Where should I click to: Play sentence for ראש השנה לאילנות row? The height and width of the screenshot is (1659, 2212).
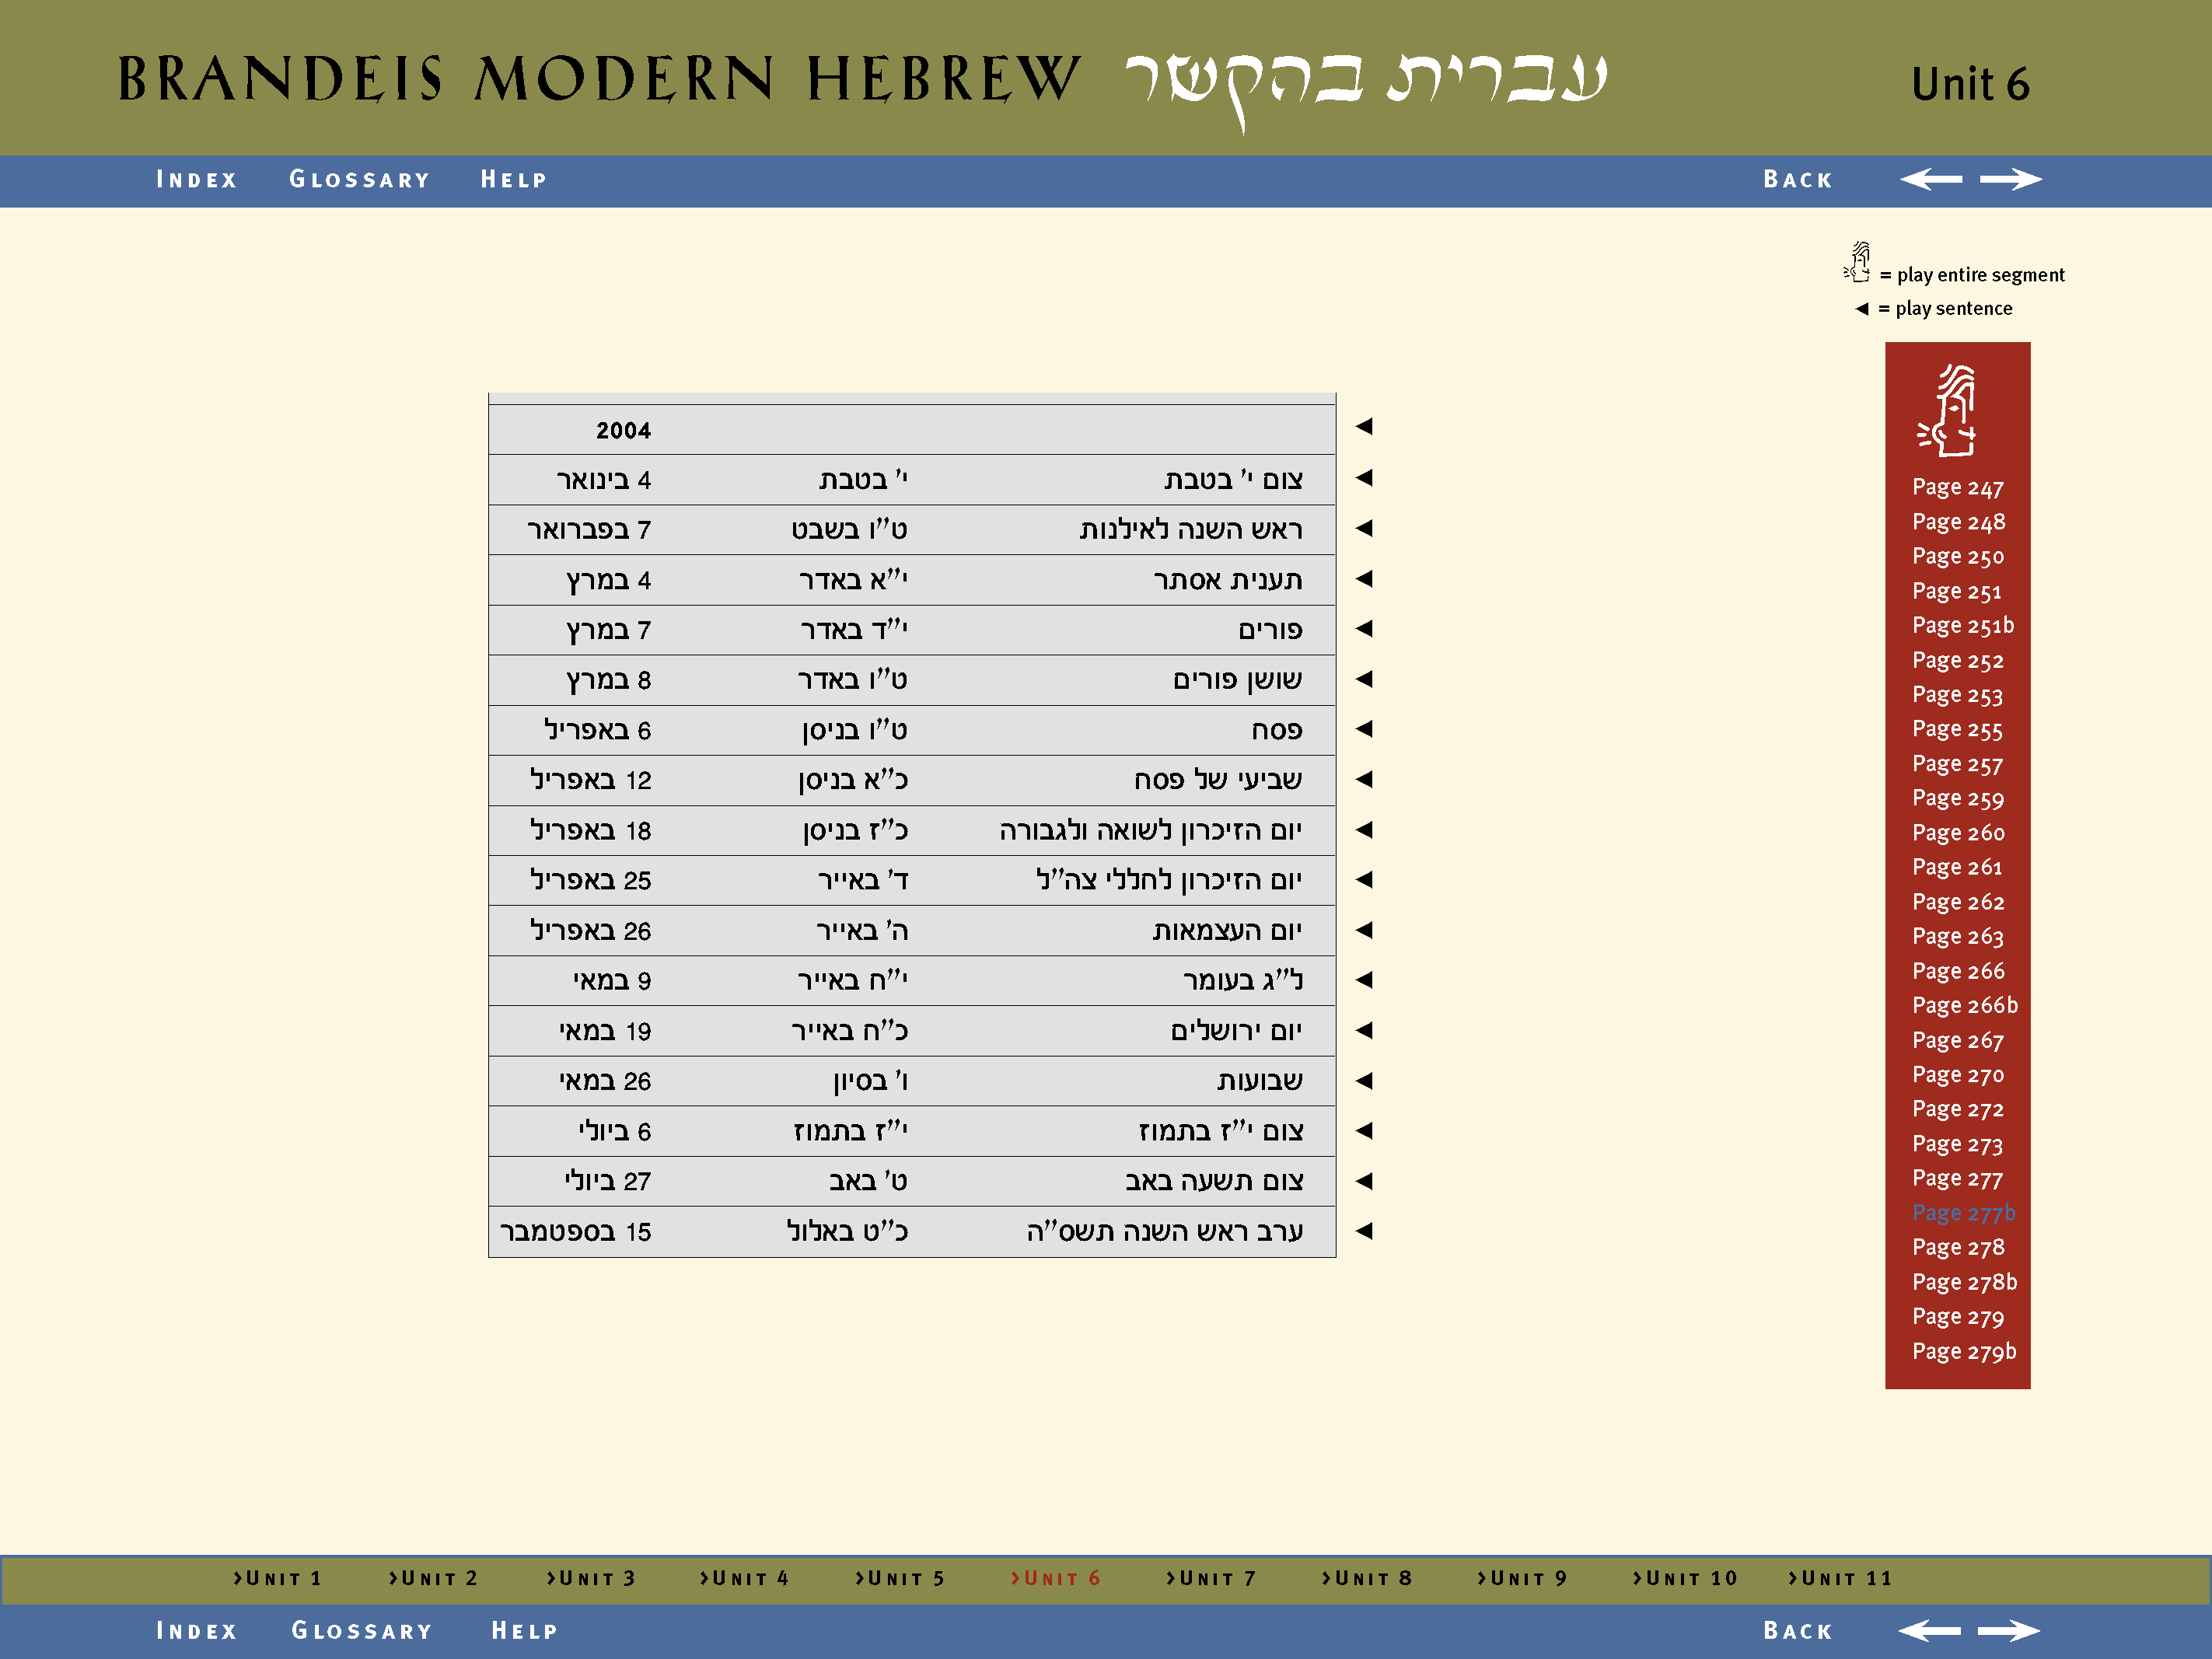[x=1364, y=528]
